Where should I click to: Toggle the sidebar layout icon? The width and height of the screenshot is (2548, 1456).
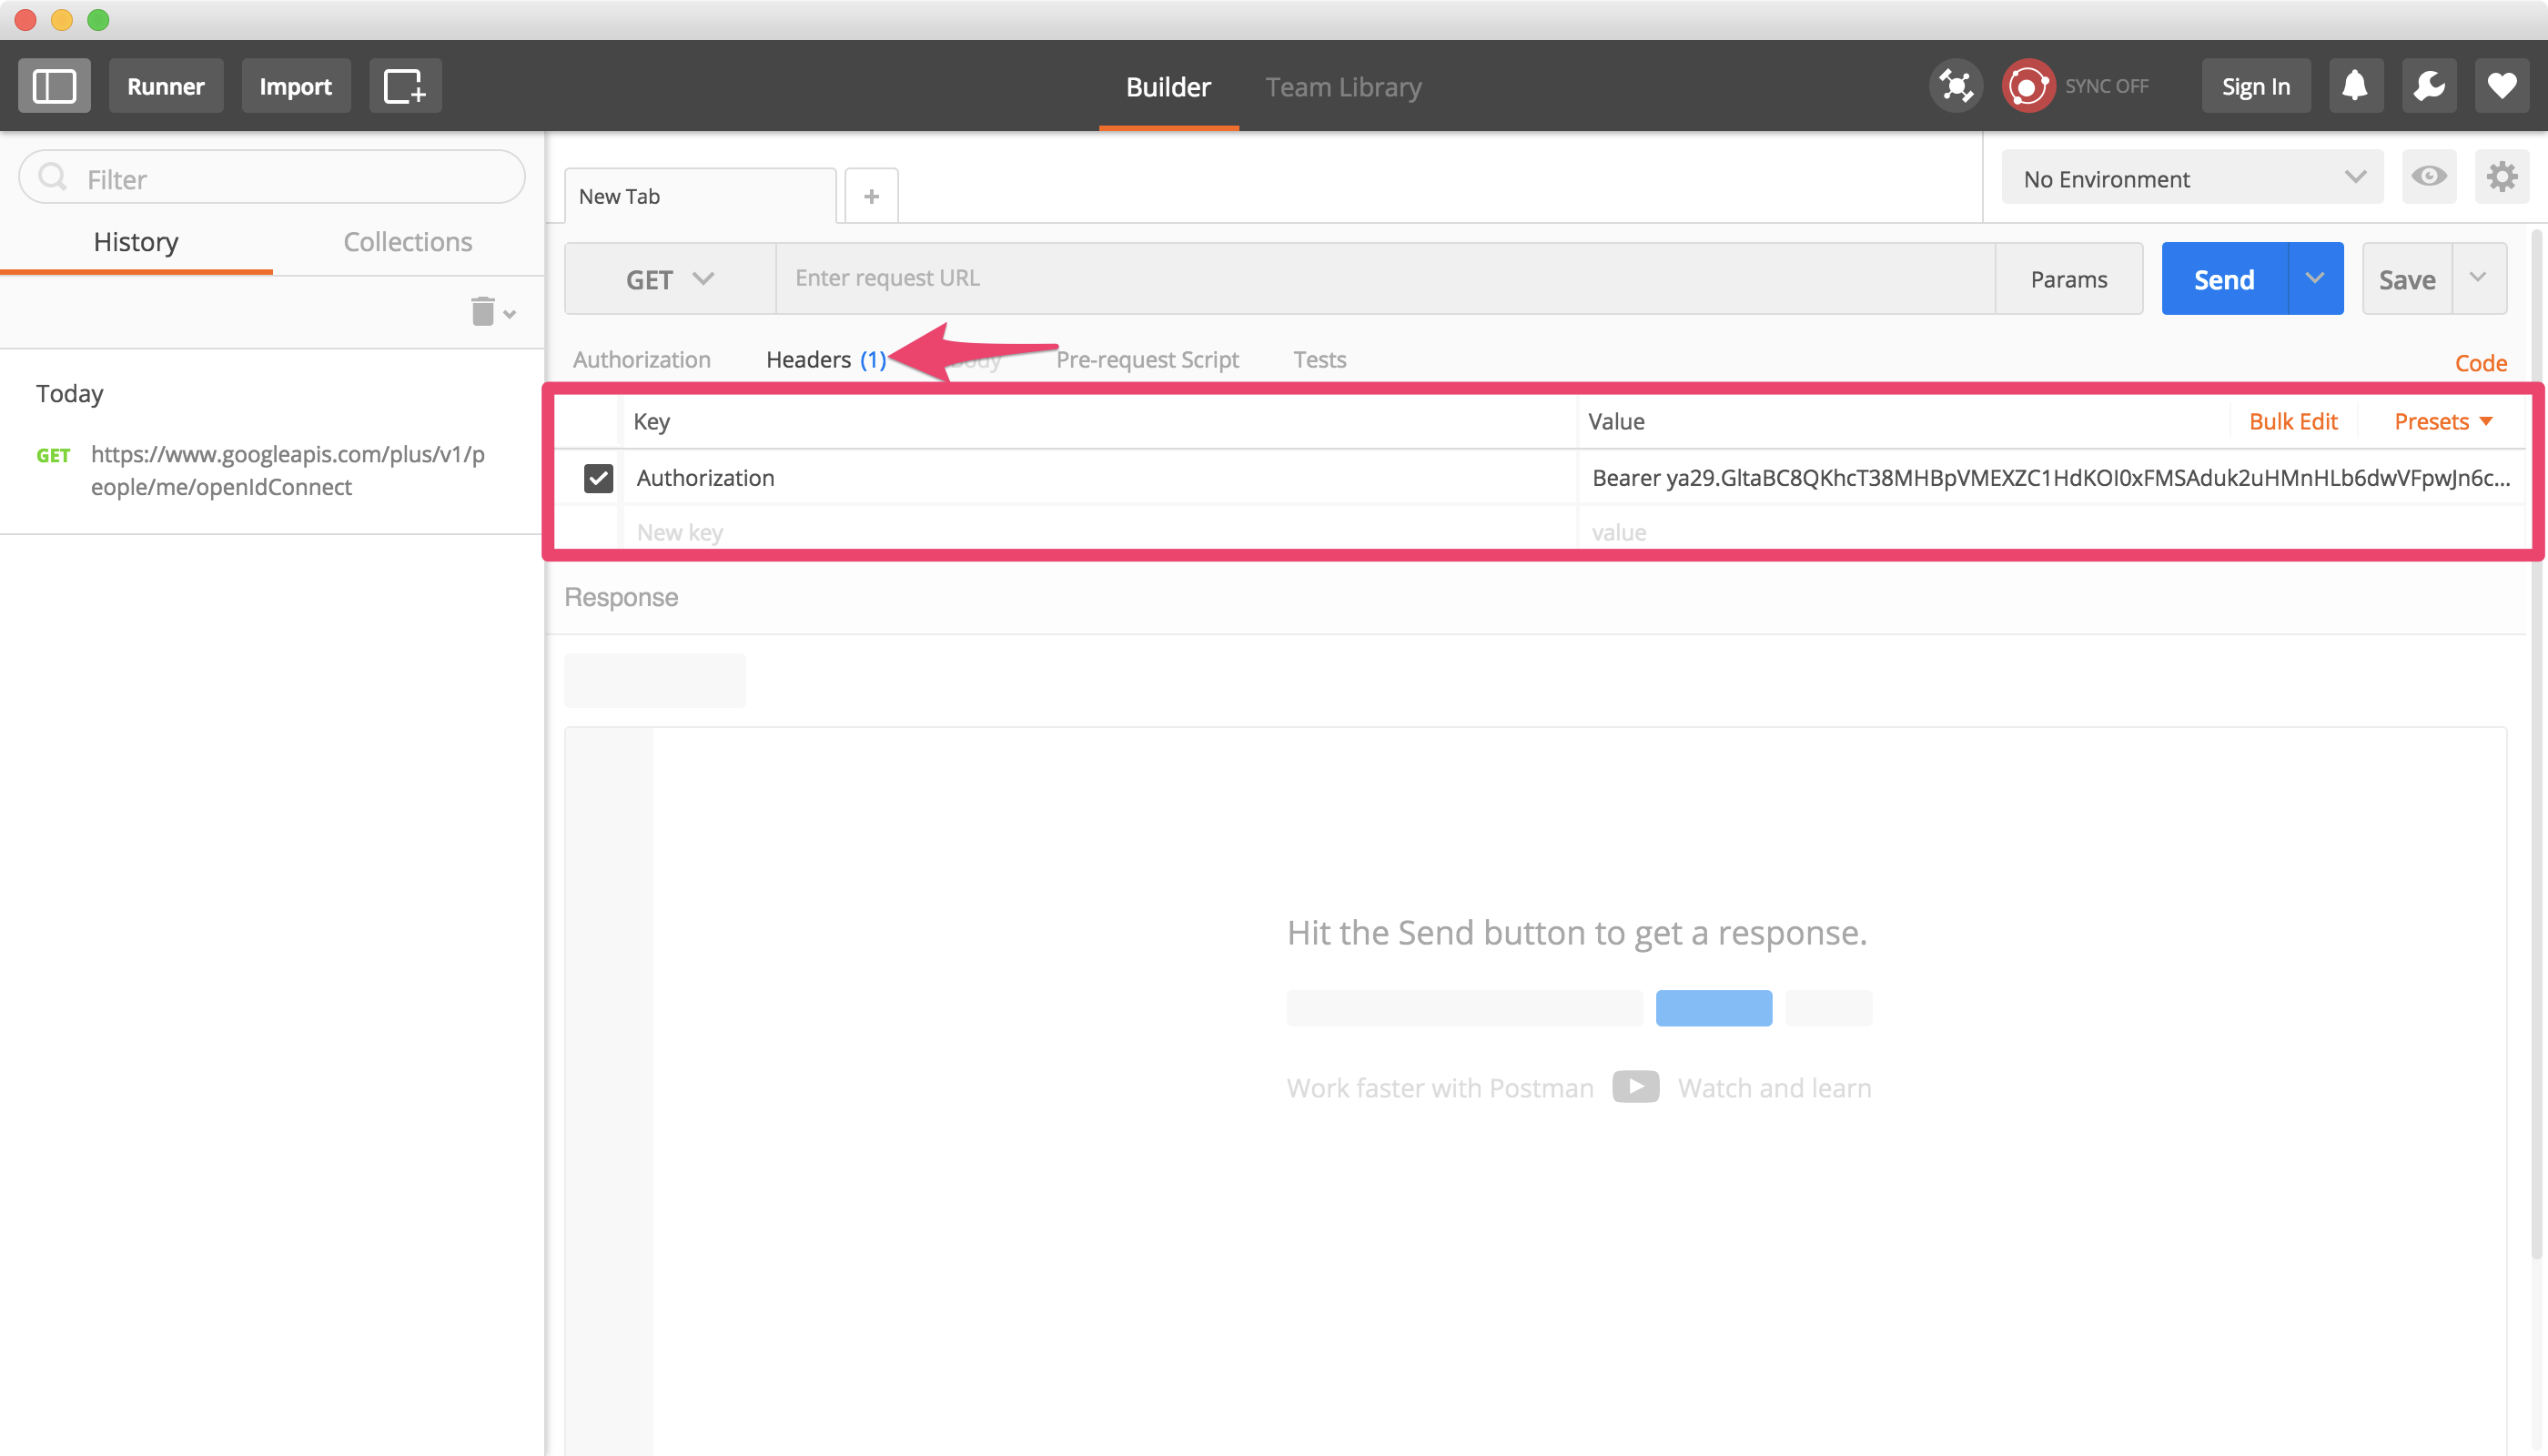[54, 85]
